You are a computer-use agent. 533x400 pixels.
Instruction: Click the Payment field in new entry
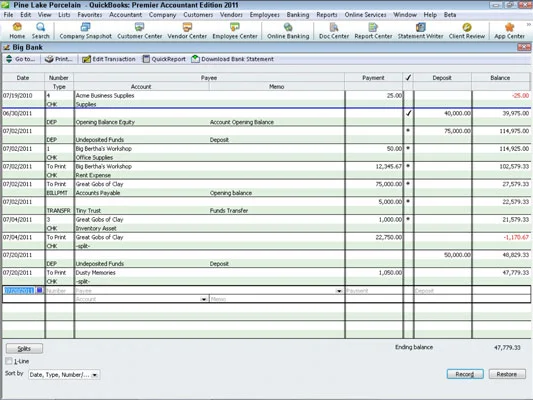click(x=374, y=291)
